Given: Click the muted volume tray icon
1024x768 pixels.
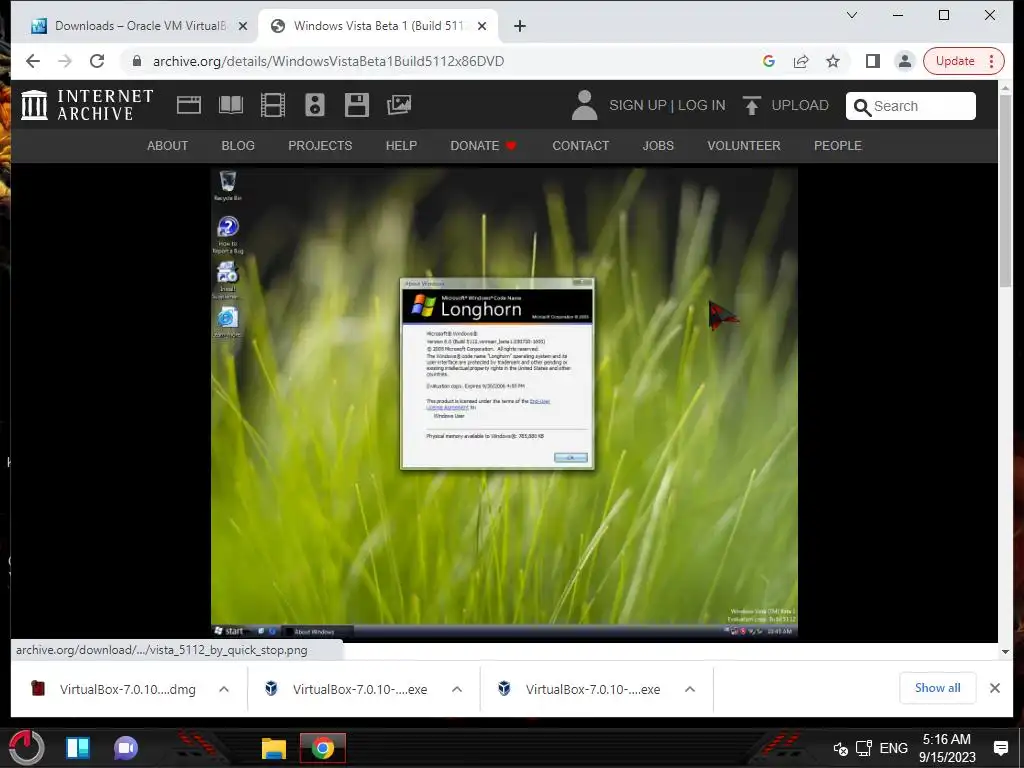Looking at the screenshot, I should pos(840,748).
